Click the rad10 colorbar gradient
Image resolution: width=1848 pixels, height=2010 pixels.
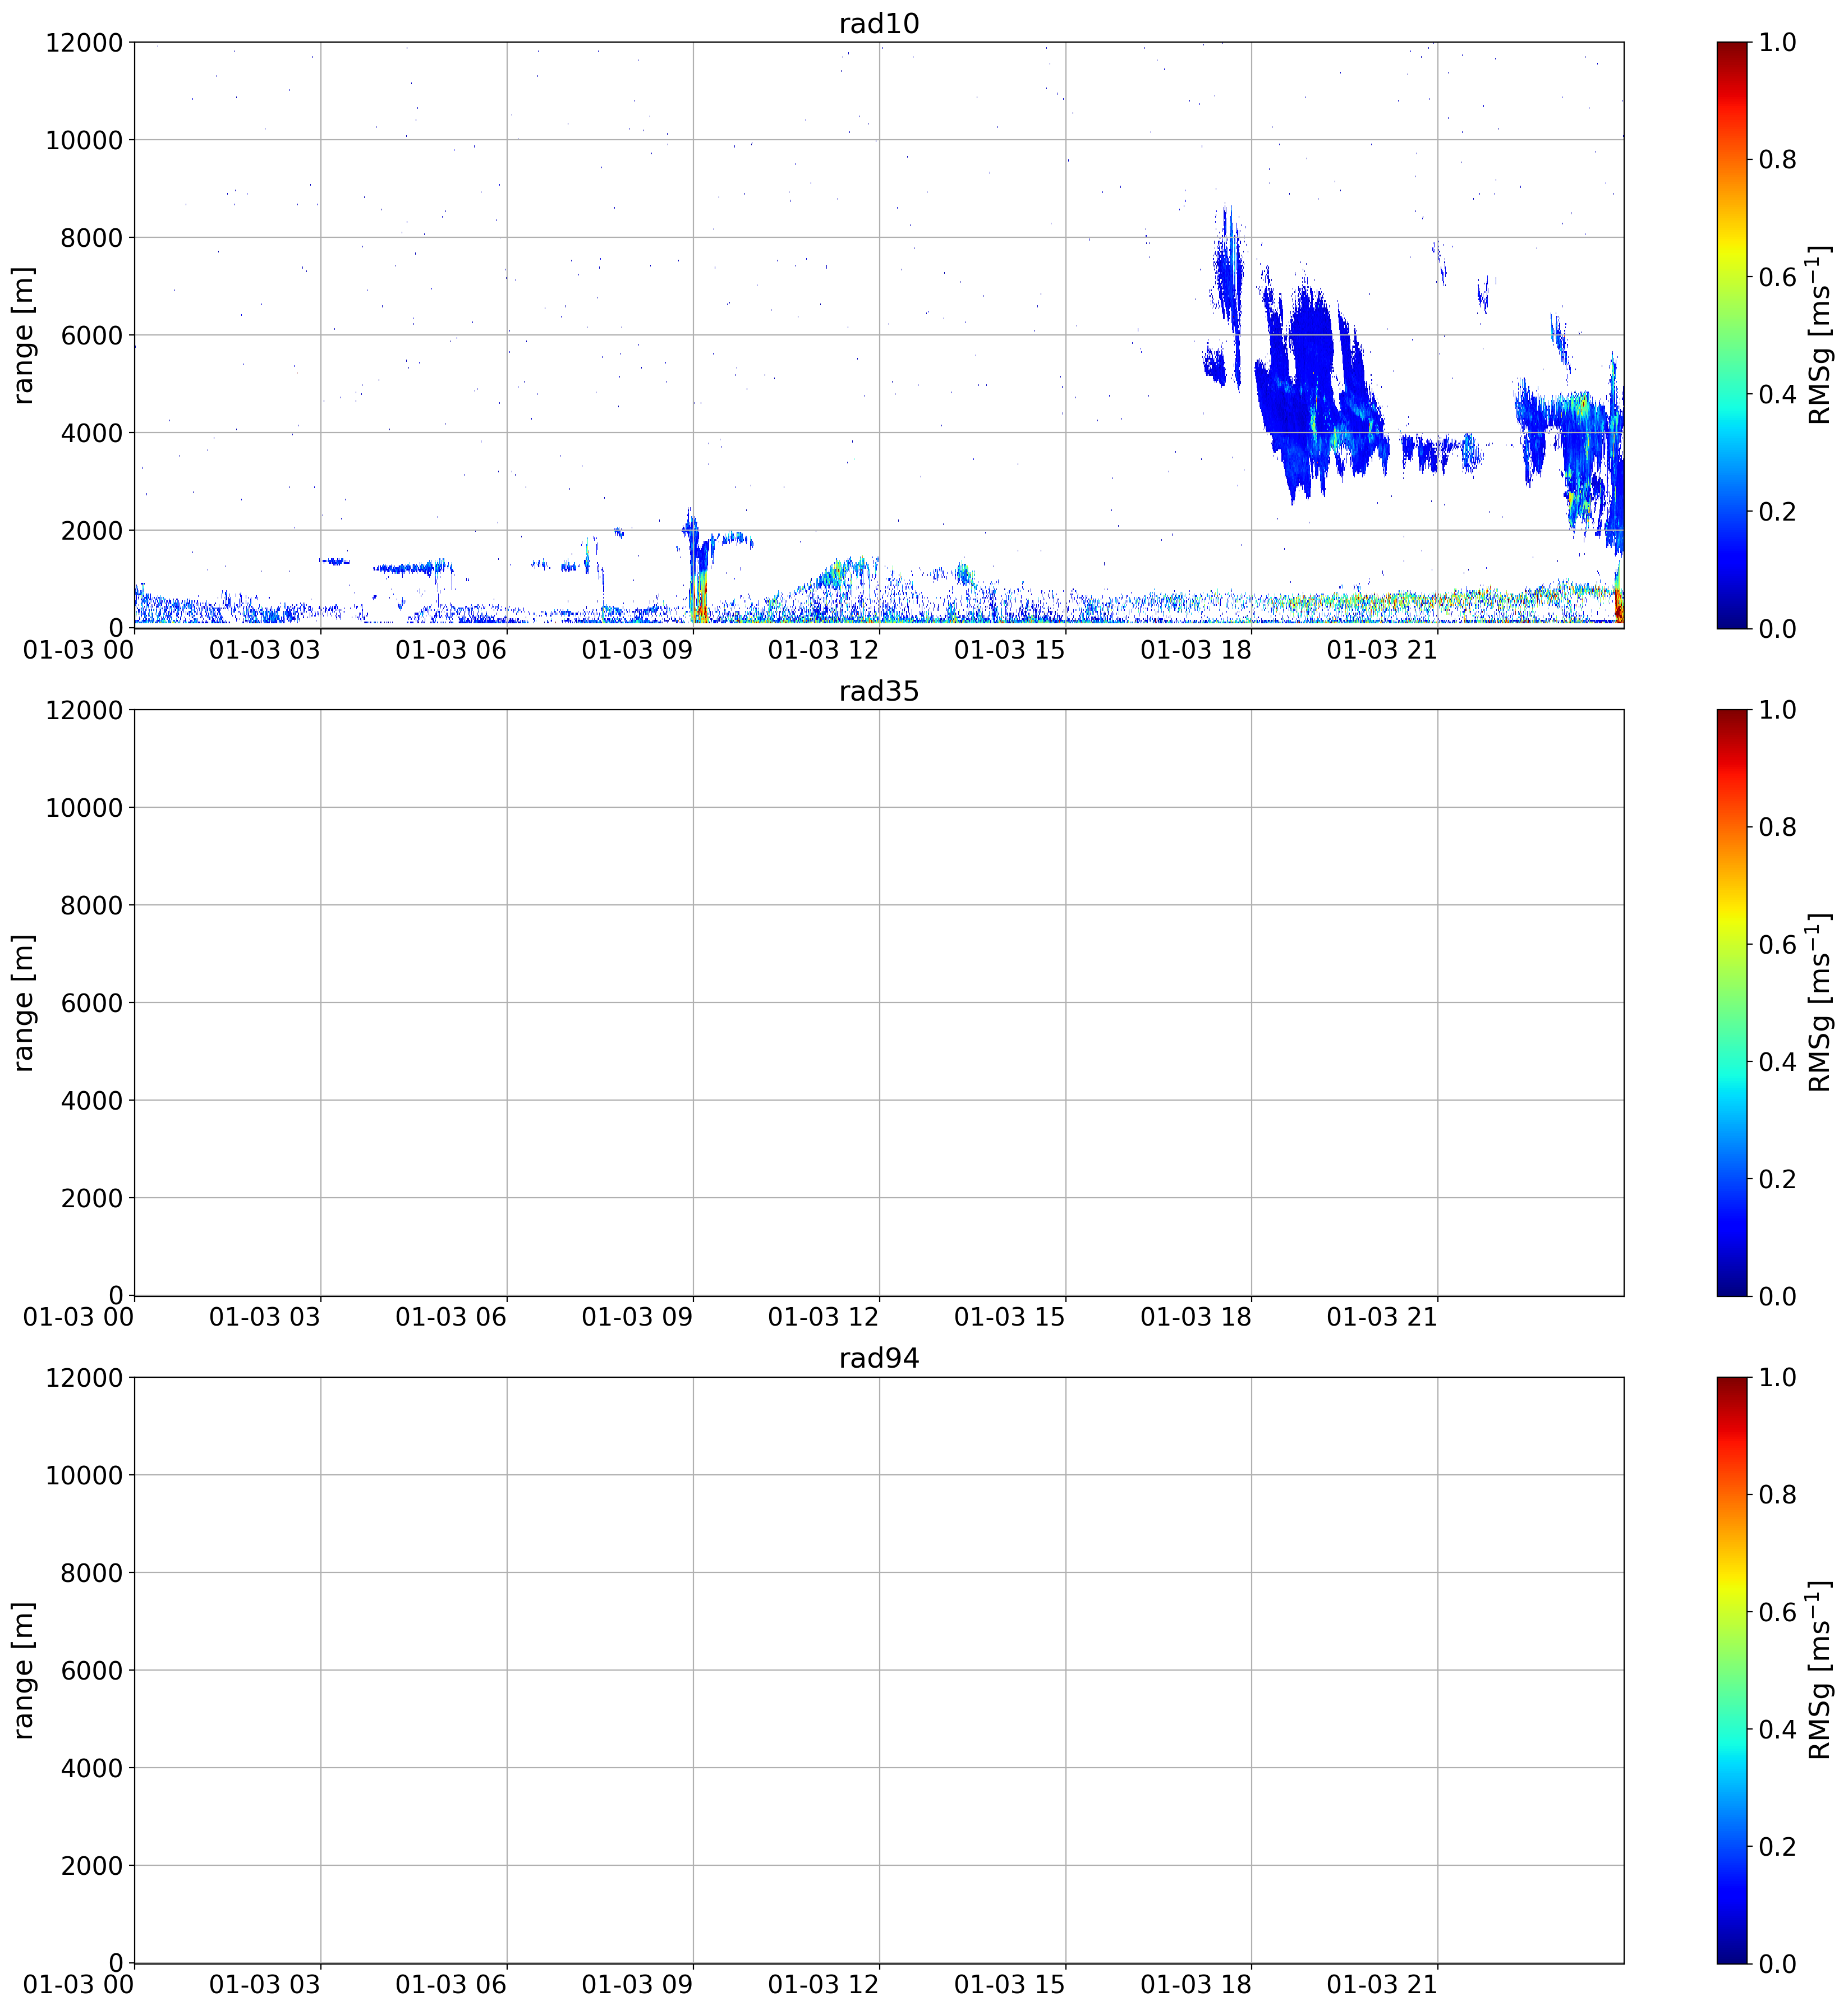pyautogui.click(x=1732, y=335)
